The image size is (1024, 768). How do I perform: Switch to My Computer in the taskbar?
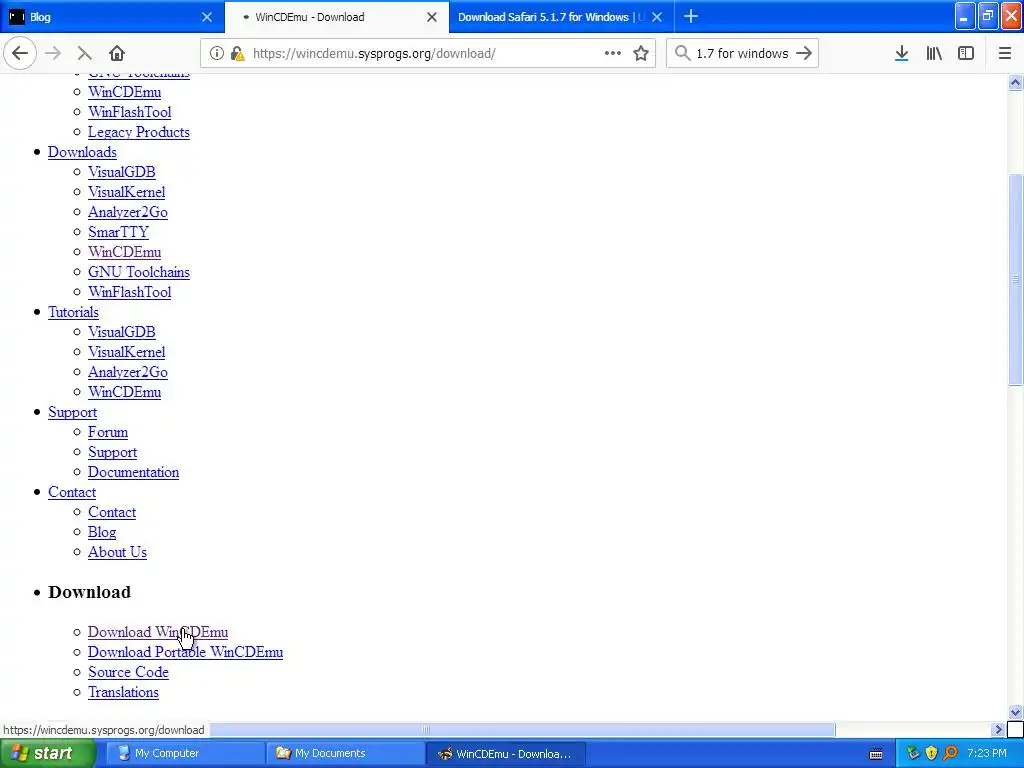pyautogui.click(x=185, y=754)
